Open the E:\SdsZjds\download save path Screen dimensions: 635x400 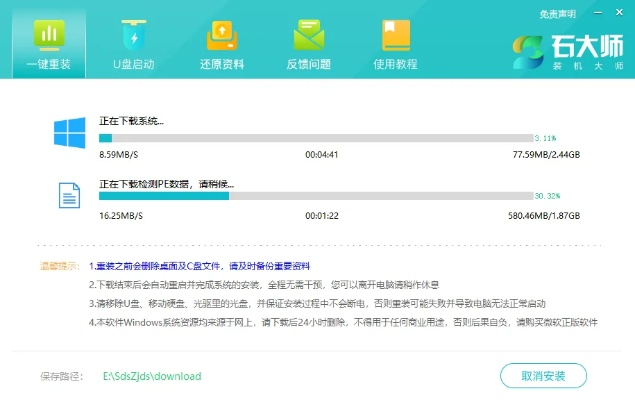tap(152, 376)
